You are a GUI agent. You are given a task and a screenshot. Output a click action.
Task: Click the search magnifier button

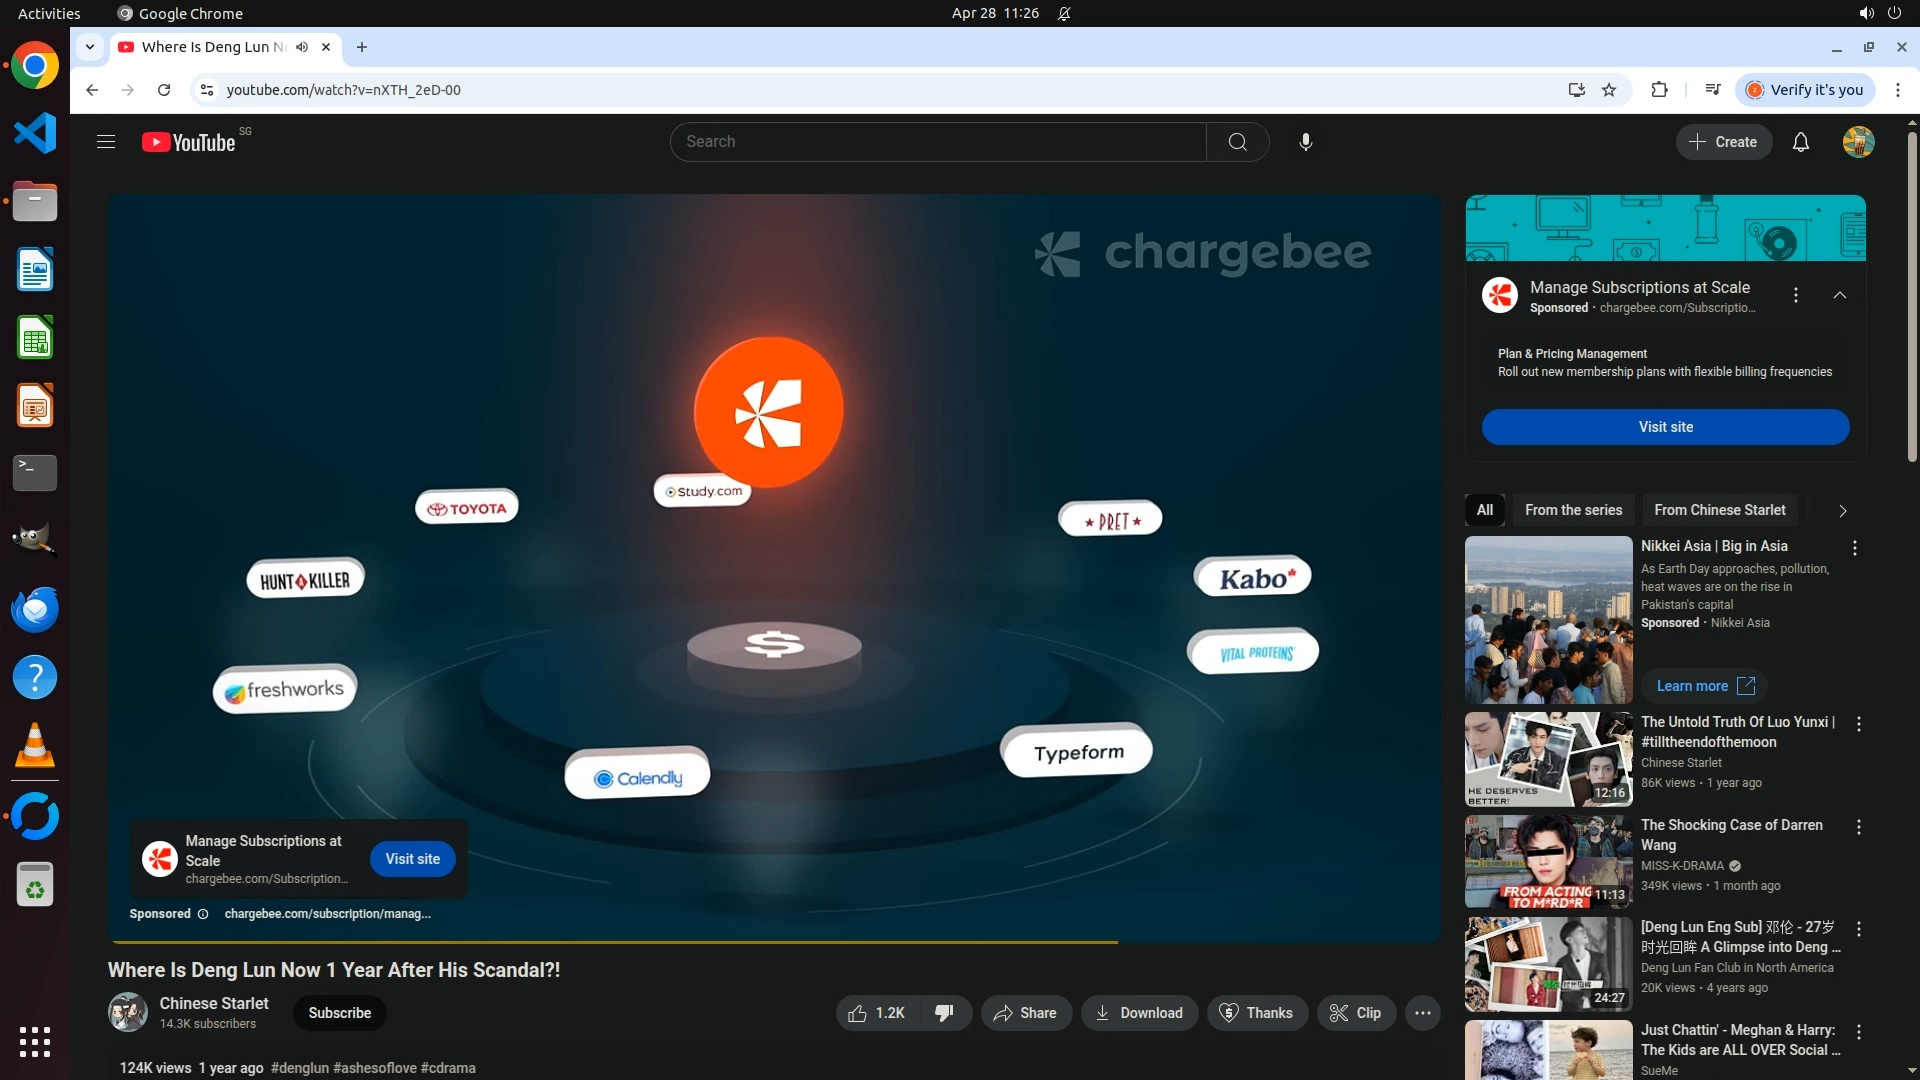pos(1237,142)
